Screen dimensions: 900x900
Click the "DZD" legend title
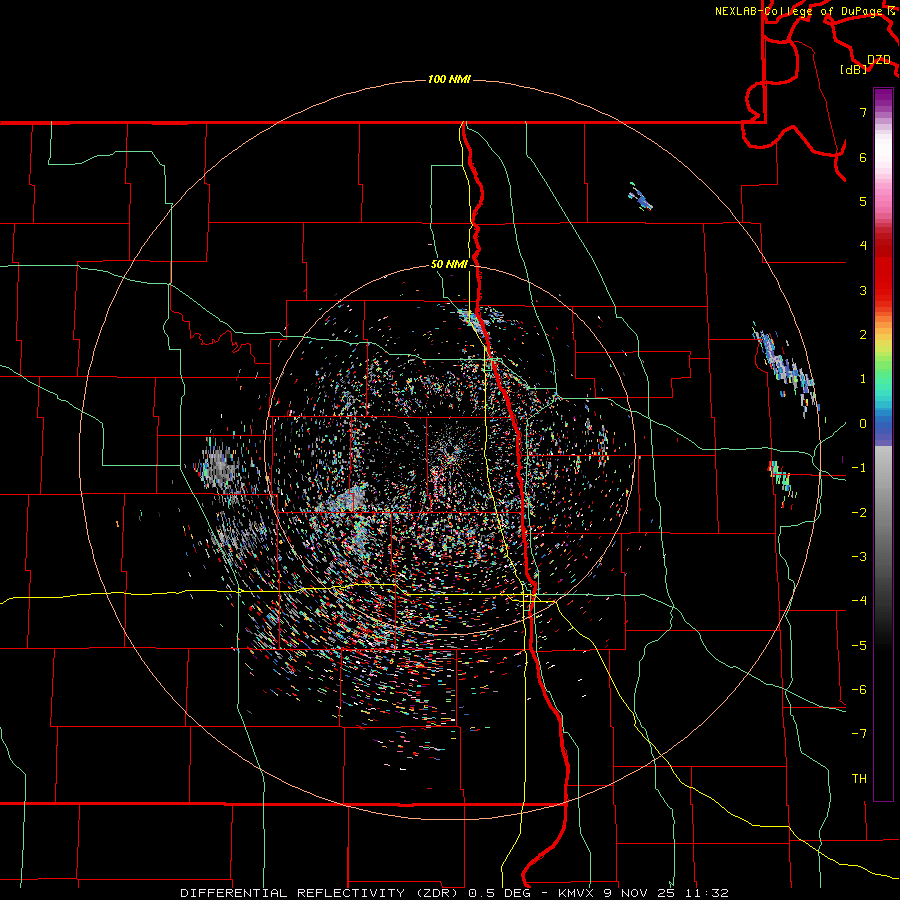[x=879, y=60]
